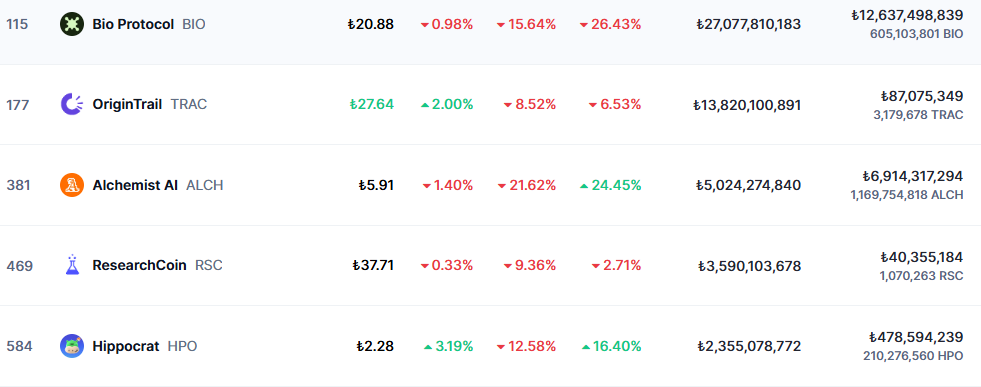Click Hippocrat's 3.19% hourly change

point(449,346)
